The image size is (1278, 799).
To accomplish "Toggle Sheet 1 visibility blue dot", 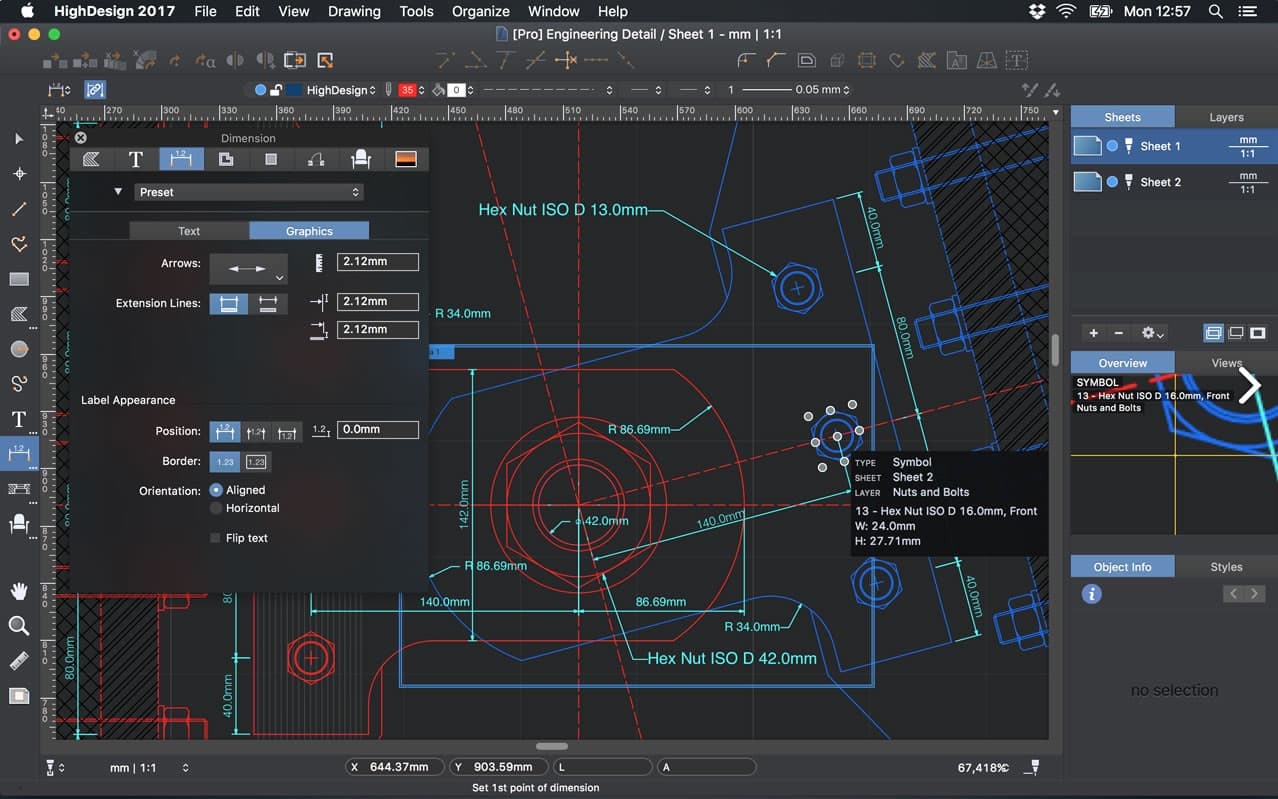I will click(x=1112, y=146).
